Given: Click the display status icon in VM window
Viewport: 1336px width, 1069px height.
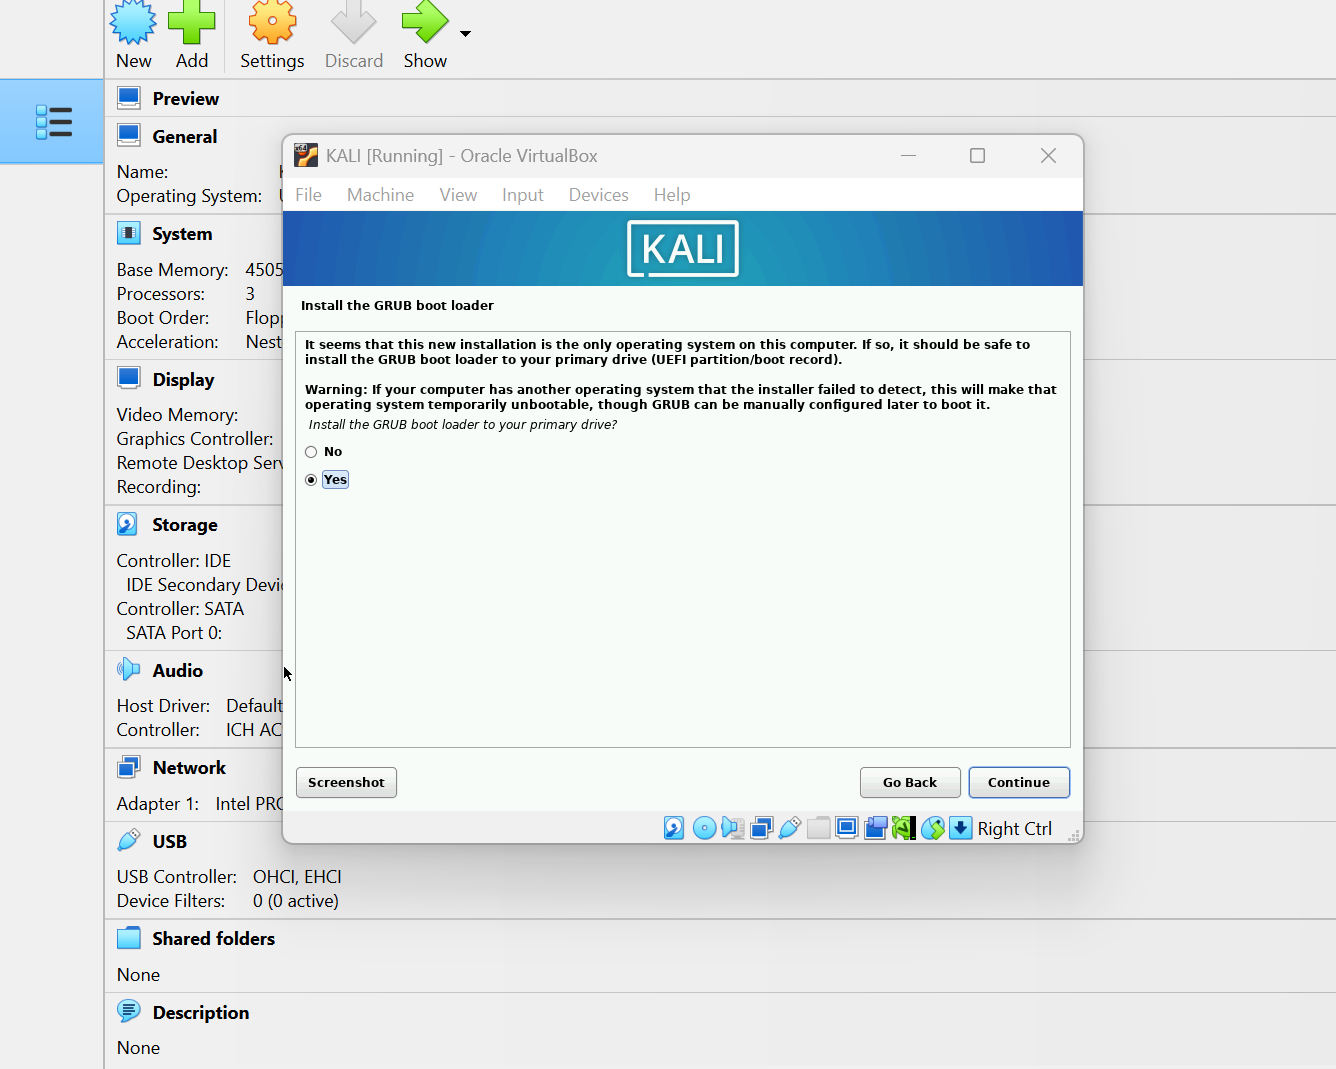Looking at the screenshot, I should click(x=847, y=828).
